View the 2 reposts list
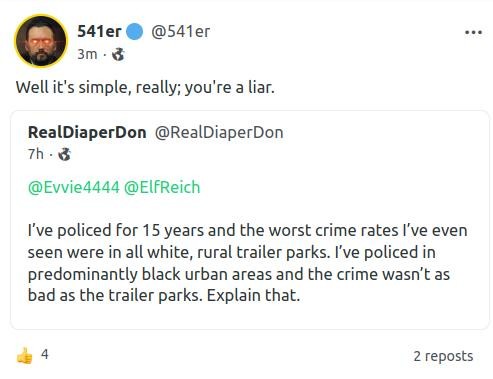The width and height of the screenshot is (493, 379). [443, 356]
